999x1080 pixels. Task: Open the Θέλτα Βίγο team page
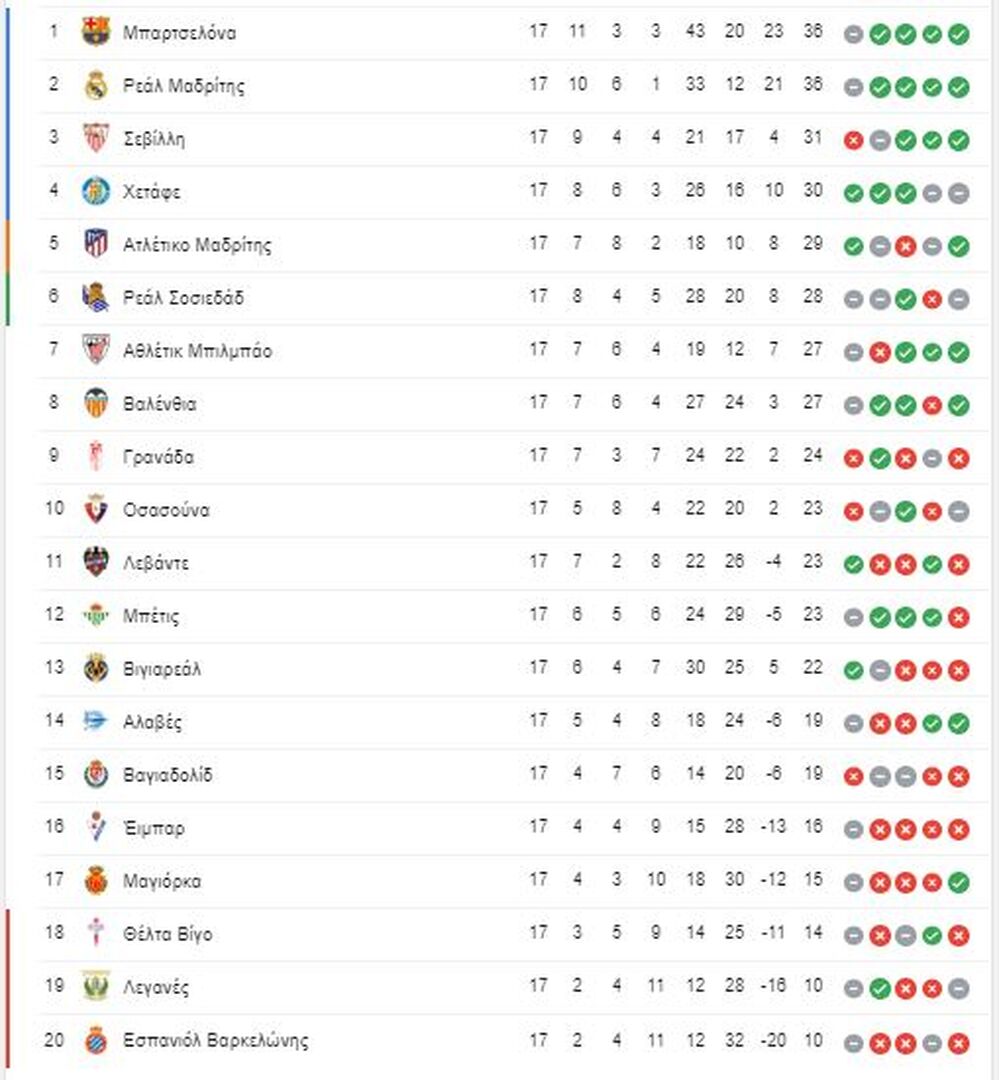[x=167, y=934]
